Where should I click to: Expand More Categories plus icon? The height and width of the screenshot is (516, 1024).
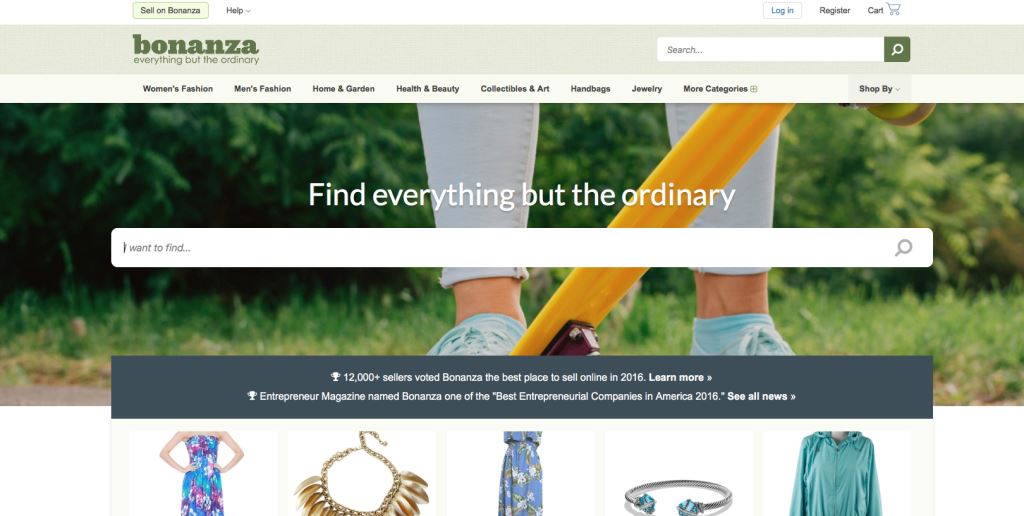click(x=754, y=89)
